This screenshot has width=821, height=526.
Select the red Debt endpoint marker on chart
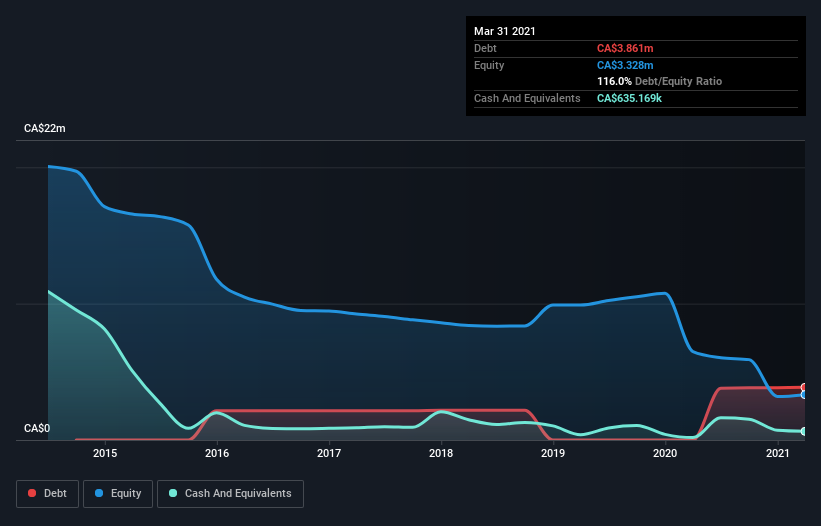(x=804, y=387)
